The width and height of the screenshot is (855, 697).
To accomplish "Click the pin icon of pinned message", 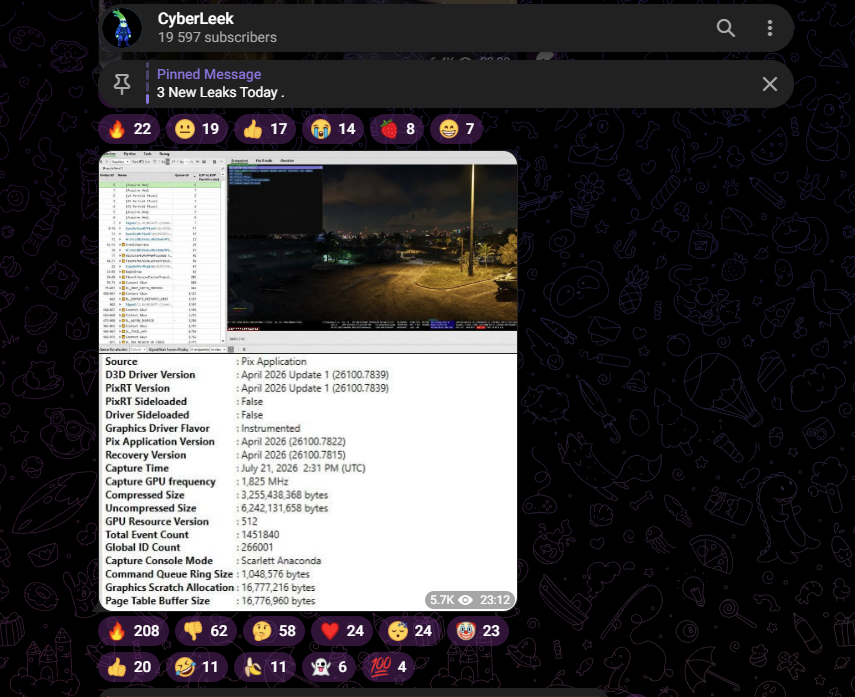I will pyautogui.click(x=122, y=84).
